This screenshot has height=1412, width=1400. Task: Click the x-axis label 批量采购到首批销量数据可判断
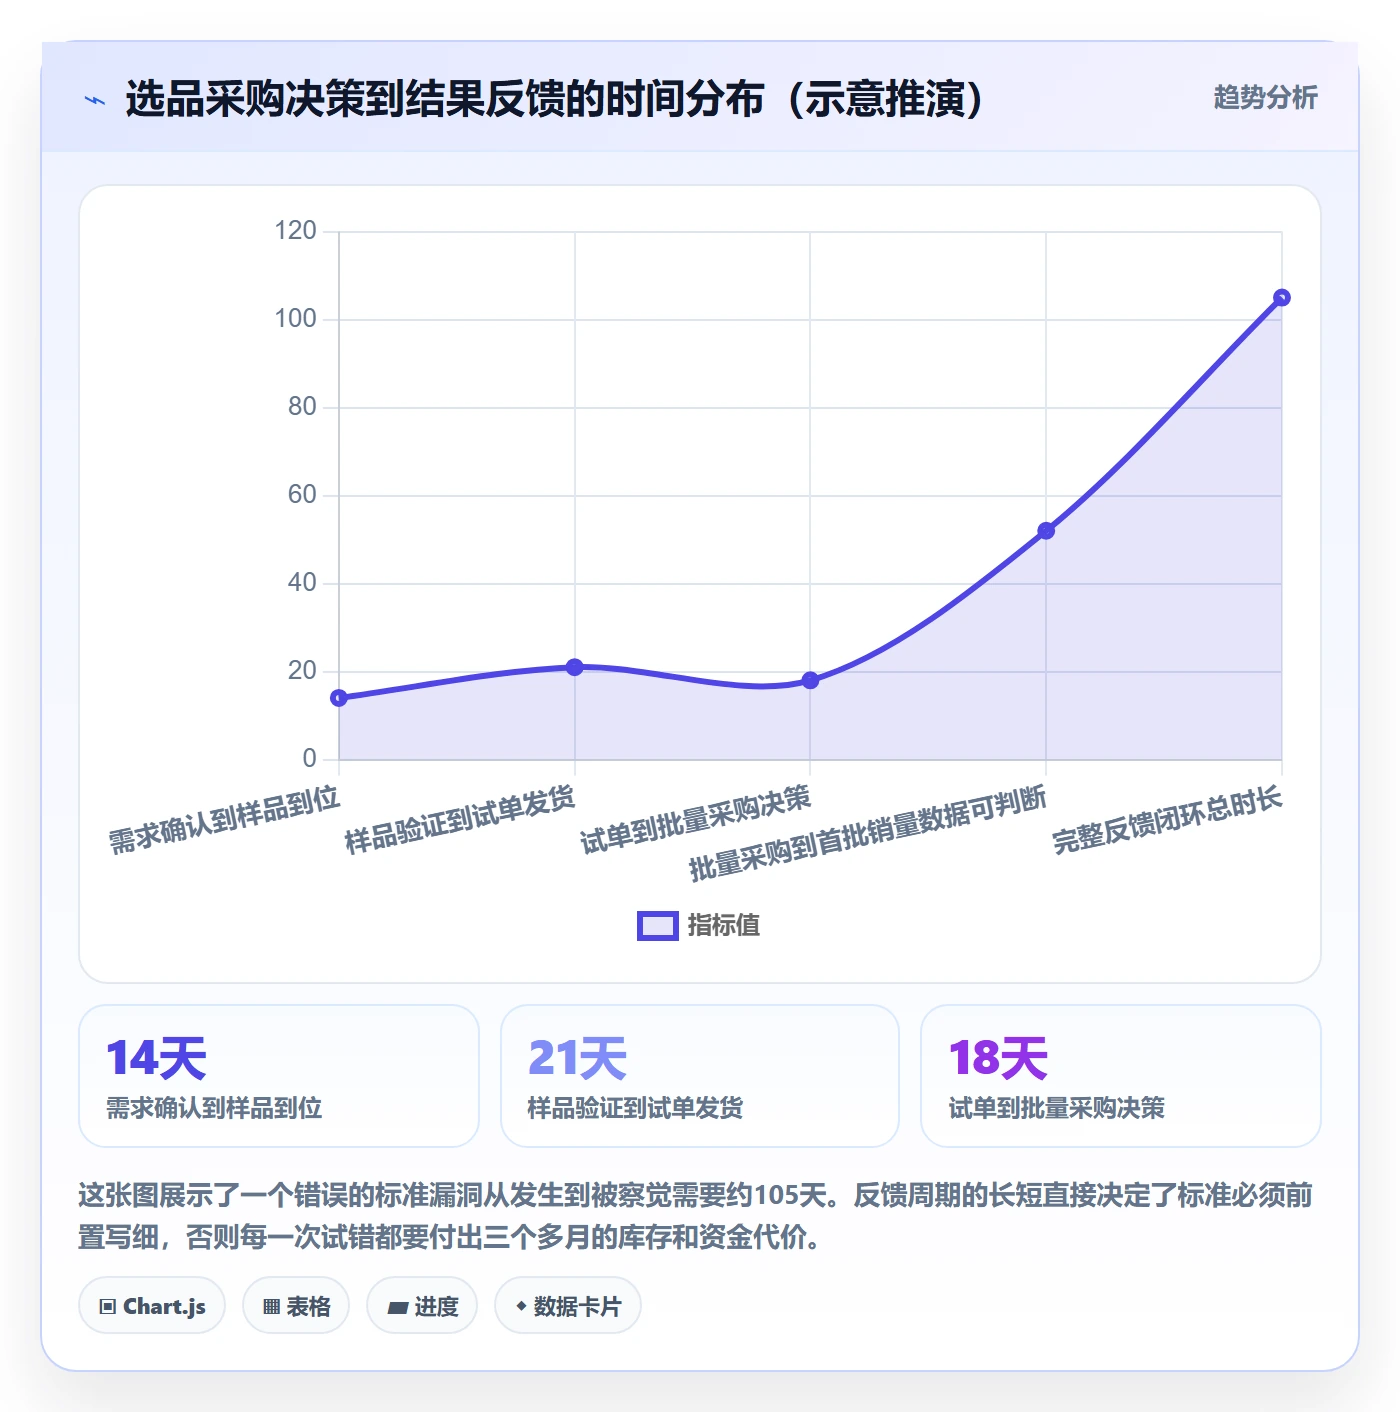(x=868, y=834)
